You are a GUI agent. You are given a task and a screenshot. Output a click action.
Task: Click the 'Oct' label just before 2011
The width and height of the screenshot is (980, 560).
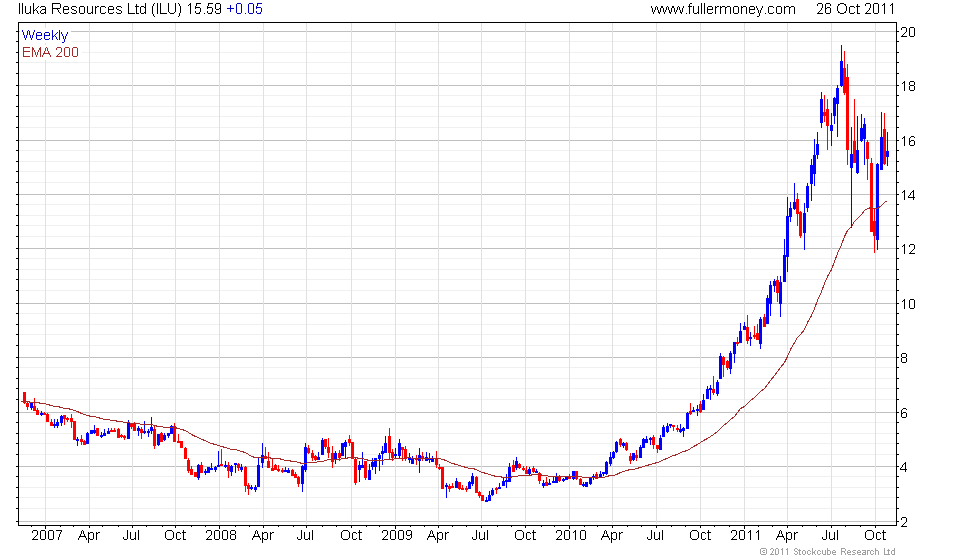pos(700,536)
